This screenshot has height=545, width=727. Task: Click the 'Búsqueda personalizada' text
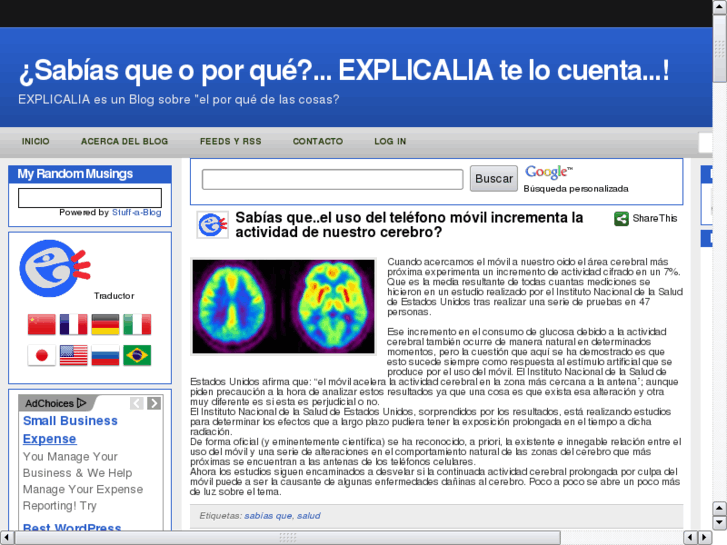click(576, 189)
